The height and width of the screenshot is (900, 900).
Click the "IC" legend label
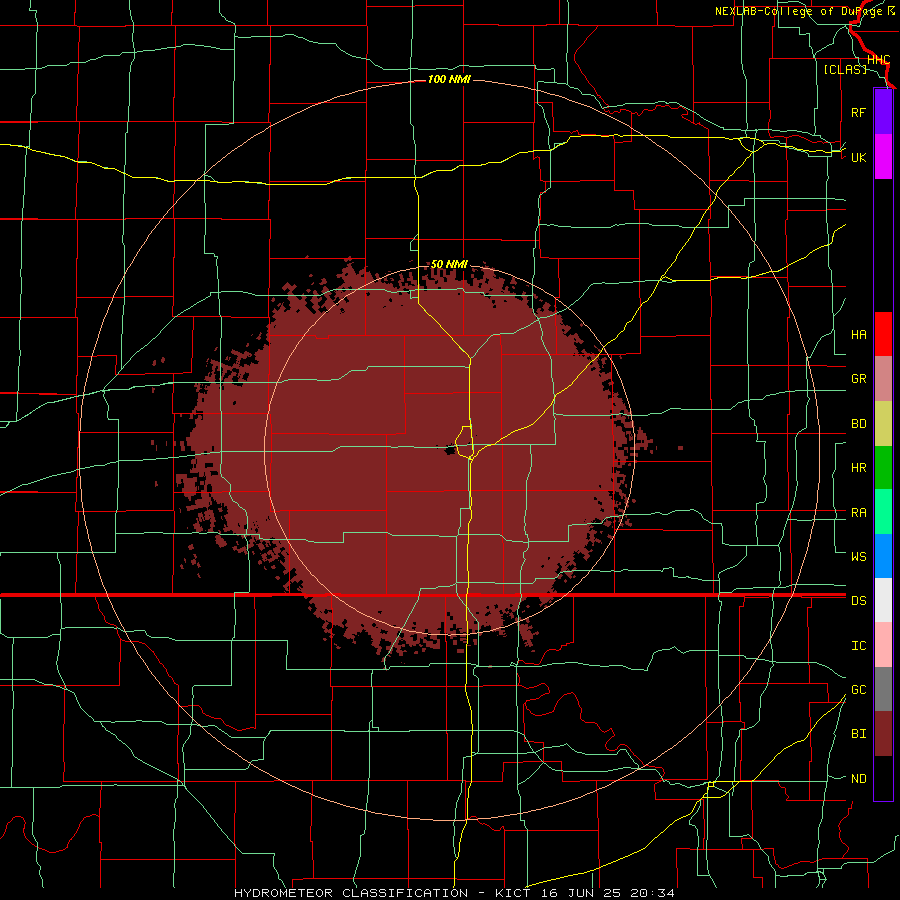tap(858, 646)
